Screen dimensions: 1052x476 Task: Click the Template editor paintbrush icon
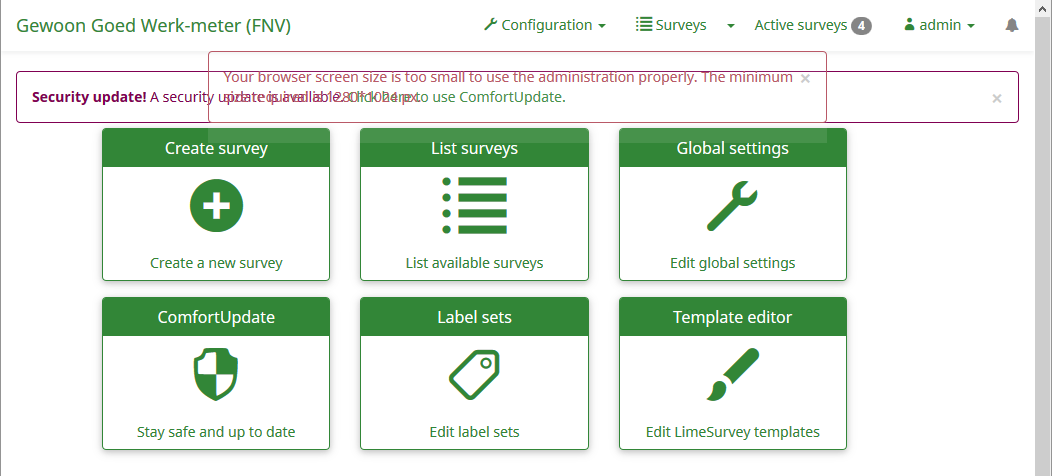pos(732,374)
